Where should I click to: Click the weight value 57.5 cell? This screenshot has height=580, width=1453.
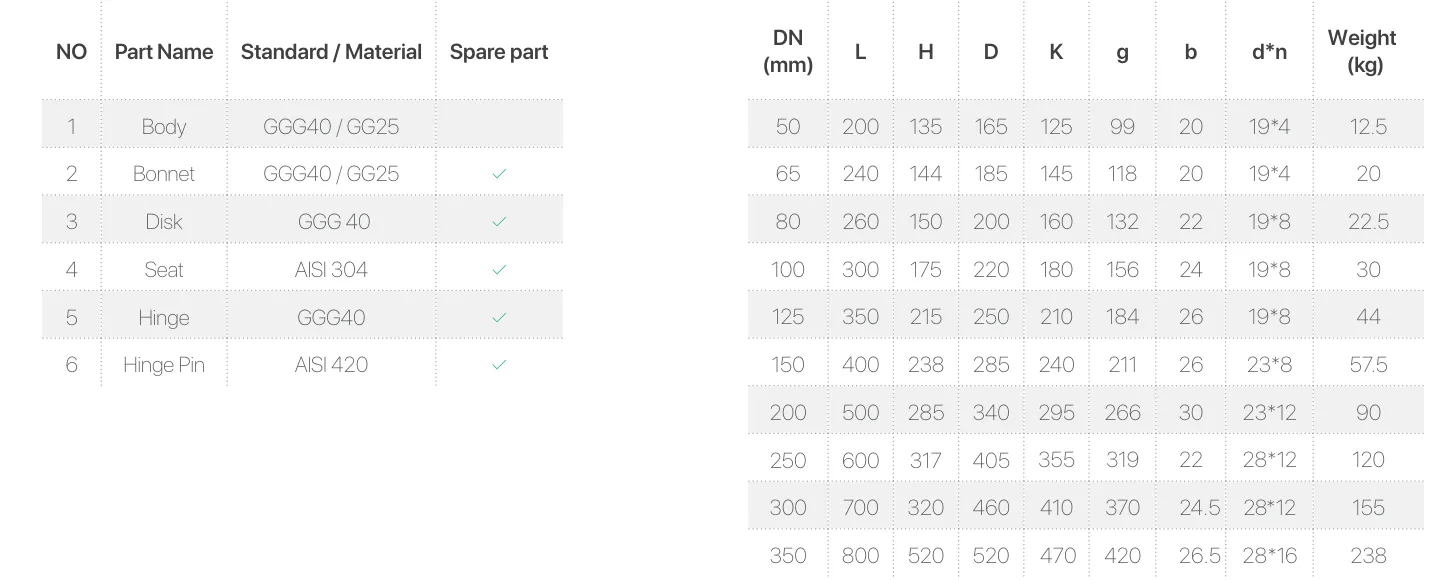[1368, 365]
